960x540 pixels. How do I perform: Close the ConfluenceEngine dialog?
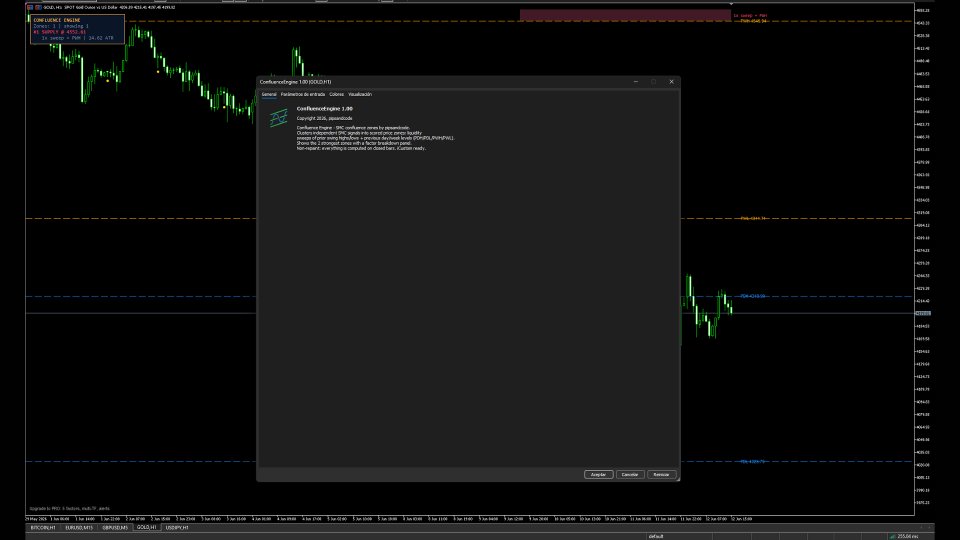point(671,81)
